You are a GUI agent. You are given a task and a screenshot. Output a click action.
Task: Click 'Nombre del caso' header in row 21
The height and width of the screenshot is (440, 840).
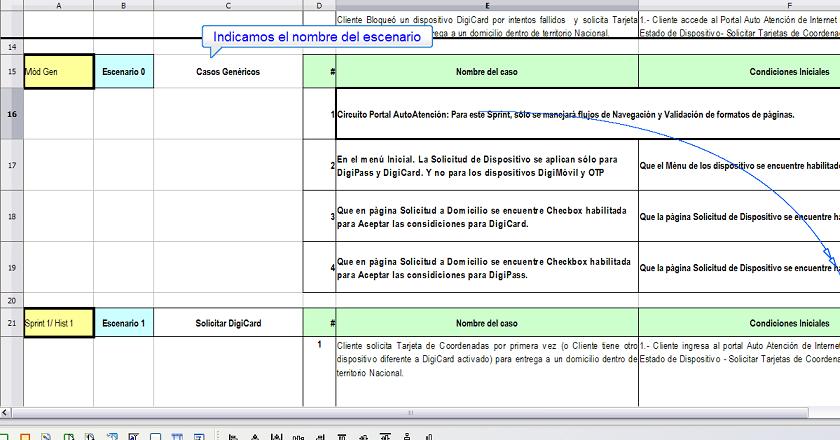tap(487, 323)
